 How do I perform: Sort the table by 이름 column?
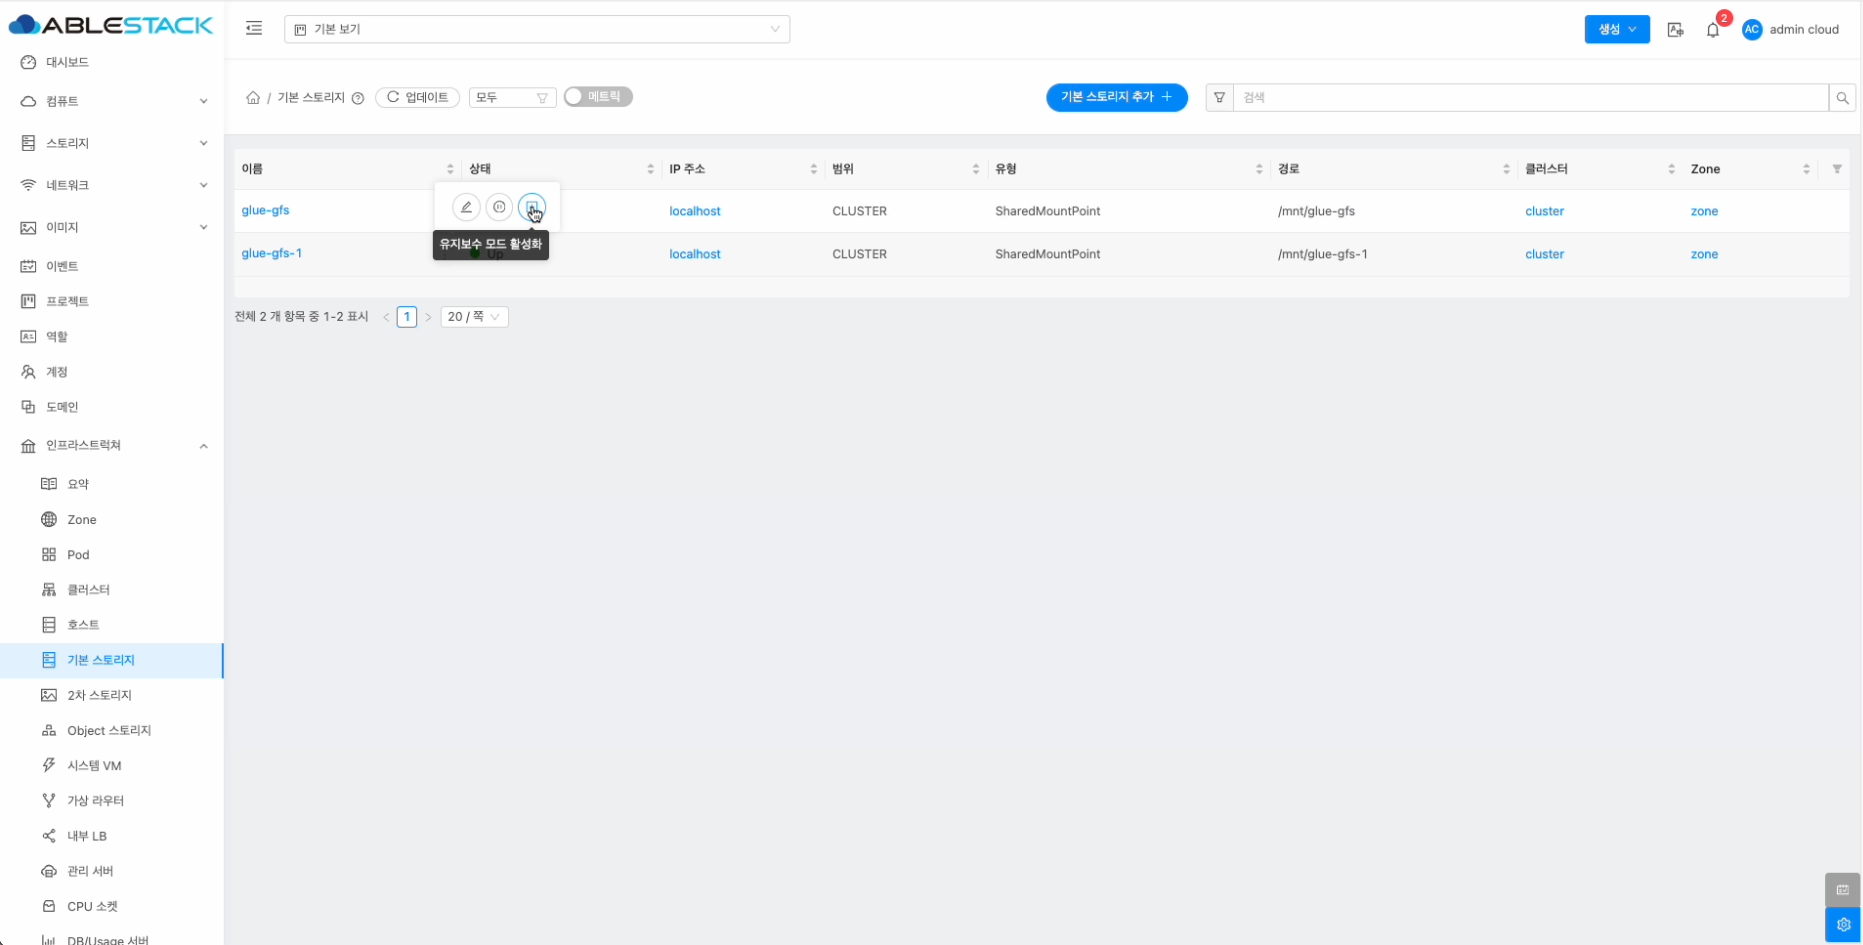(450, 169)
